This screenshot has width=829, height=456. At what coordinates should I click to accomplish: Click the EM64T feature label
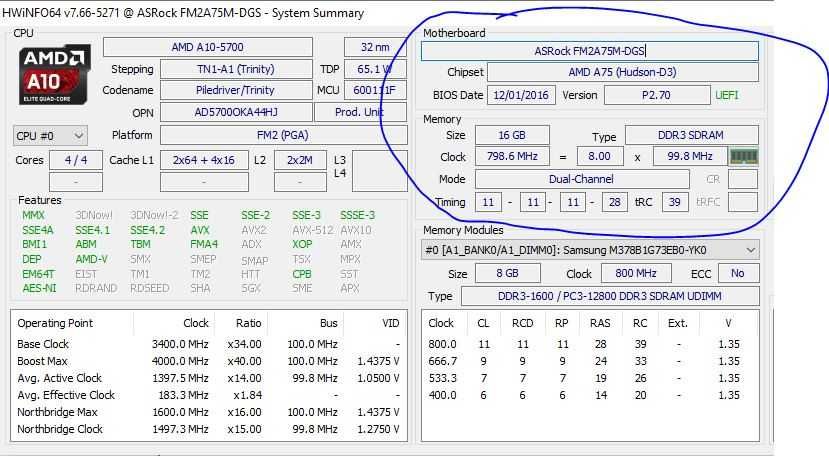coord(38,274)
